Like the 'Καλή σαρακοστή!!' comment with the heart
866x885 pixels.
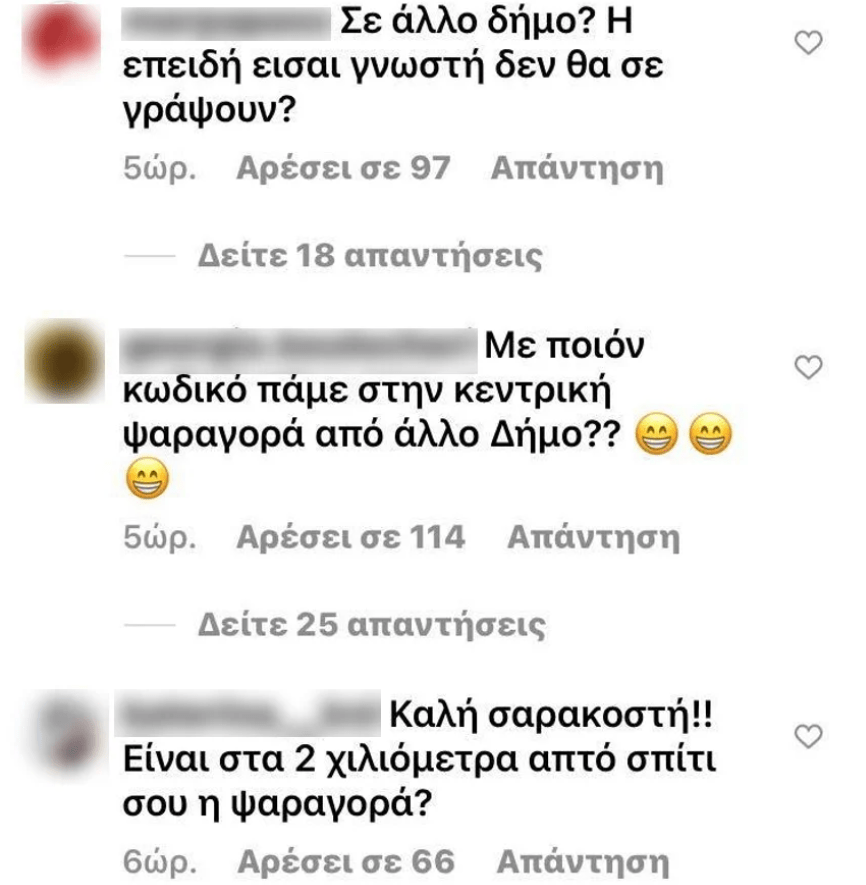coord(808,737)
